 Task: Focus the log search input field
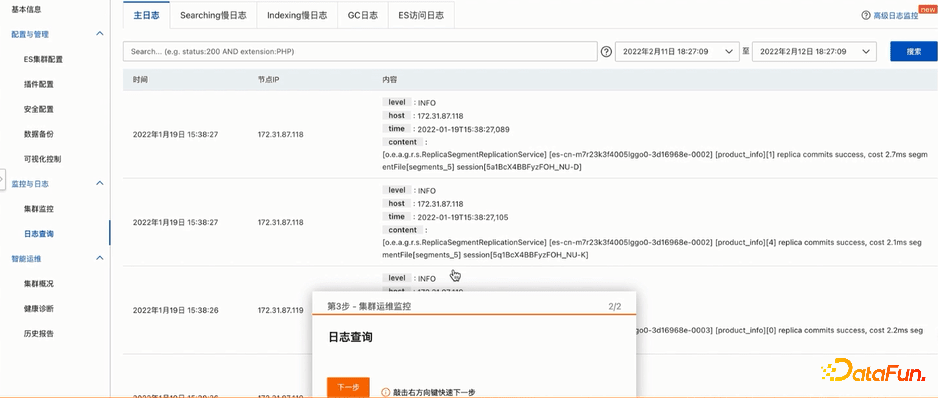click(360, 51)
